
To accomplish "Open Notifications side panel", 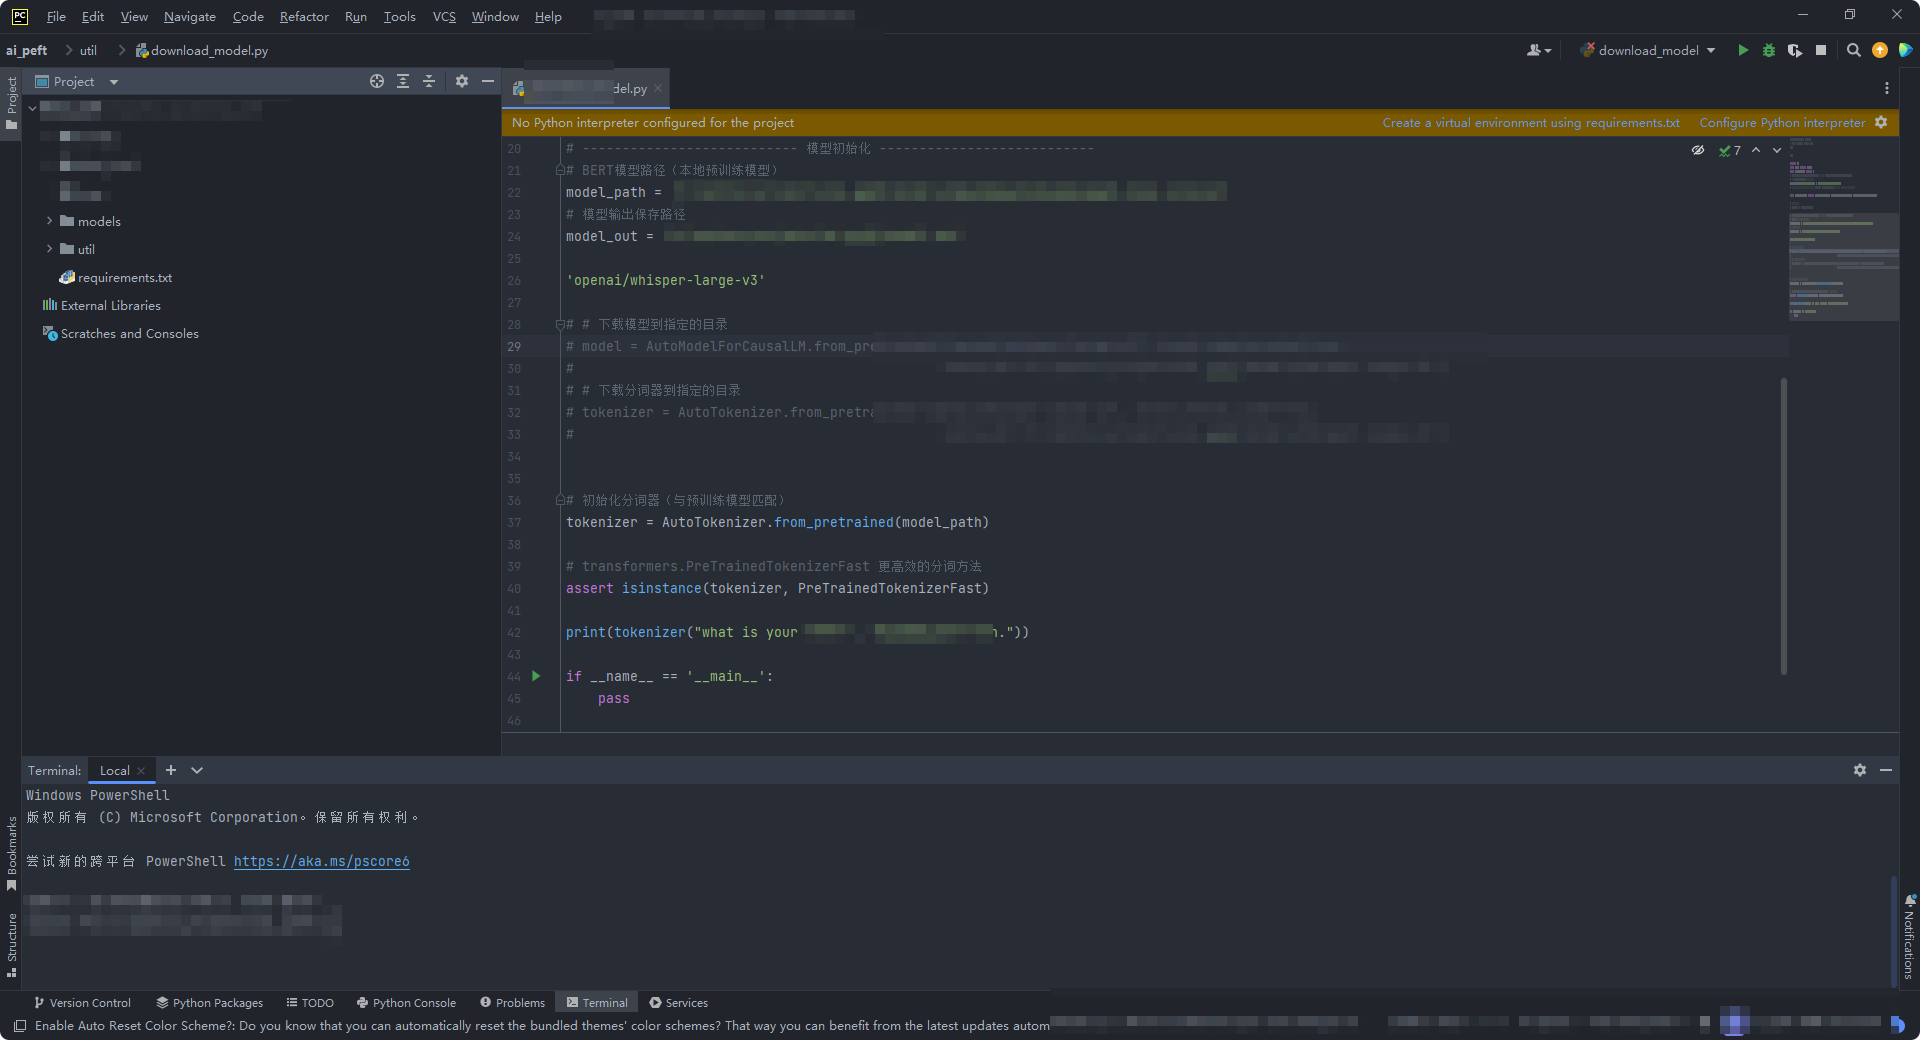I will click(1909, 936).
